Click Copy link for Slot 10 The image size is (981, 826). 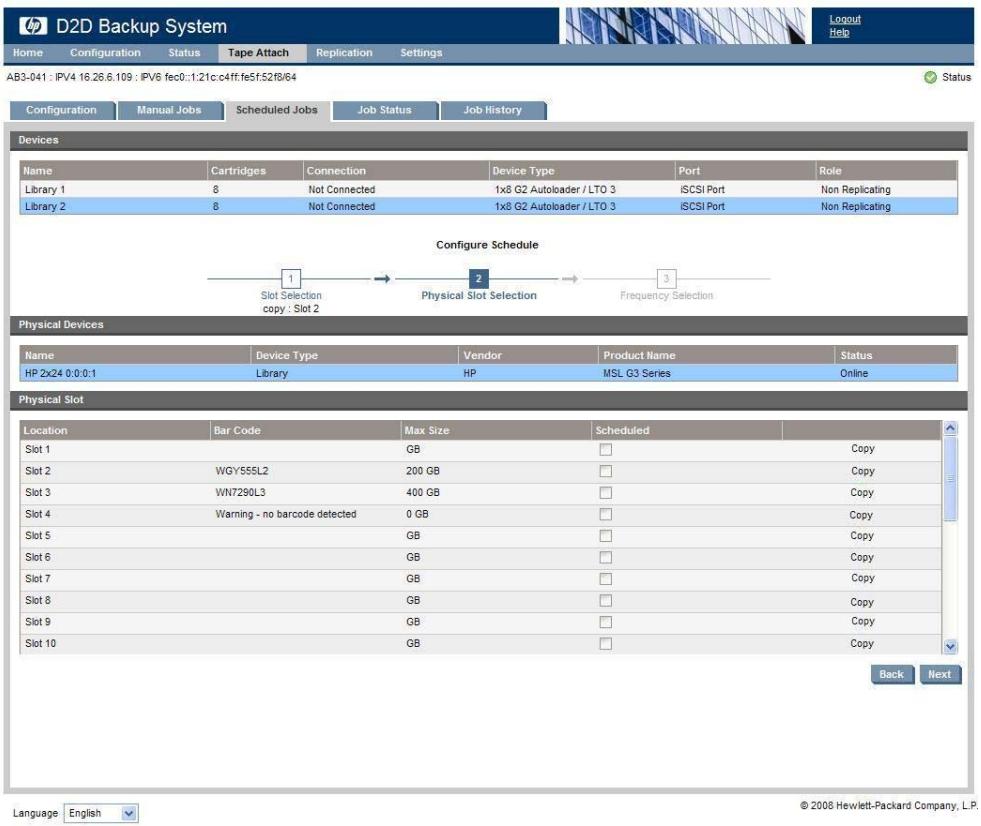(862, 643)
